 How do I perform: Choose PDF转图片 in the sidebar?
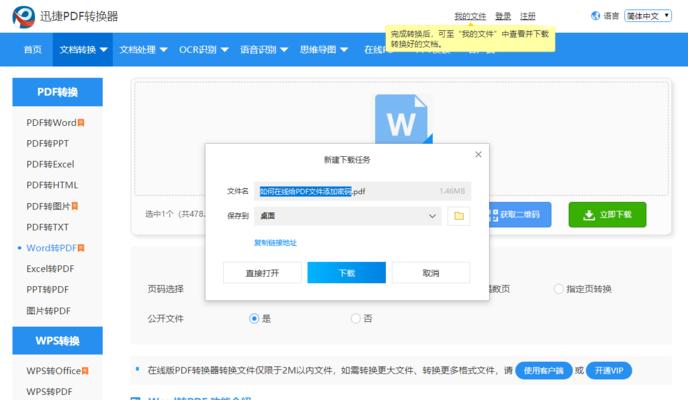48,206
